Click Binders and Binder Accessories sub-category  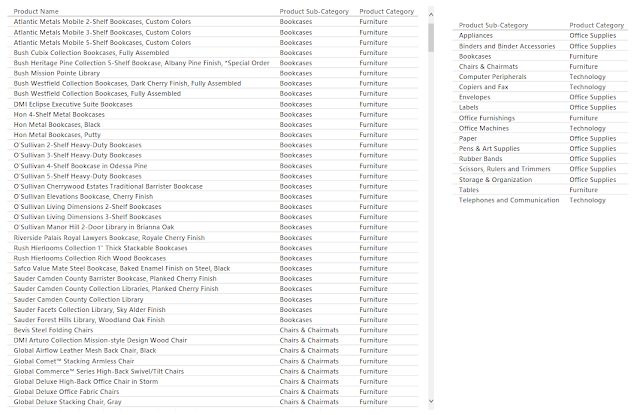coord(507,46)
